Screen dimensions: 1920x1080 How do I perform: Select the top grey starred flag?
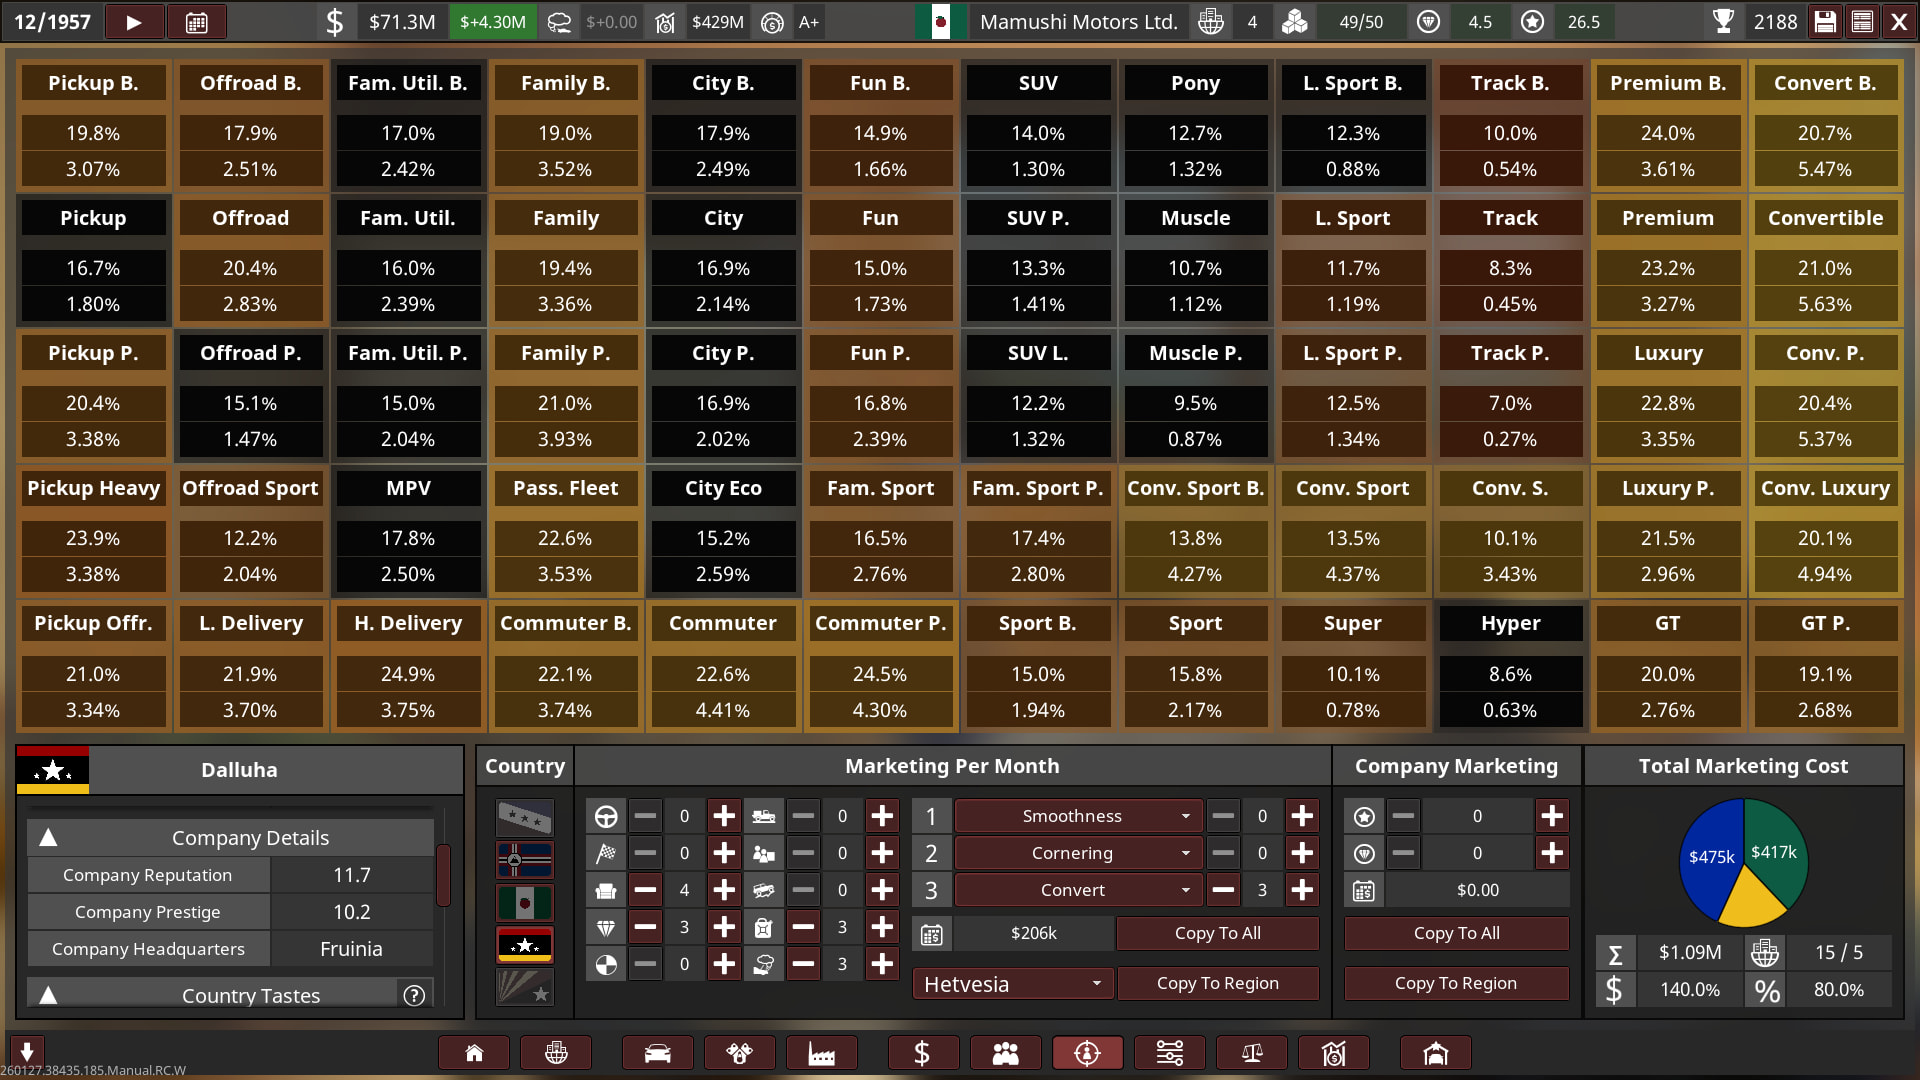click(x=525, y=817)
